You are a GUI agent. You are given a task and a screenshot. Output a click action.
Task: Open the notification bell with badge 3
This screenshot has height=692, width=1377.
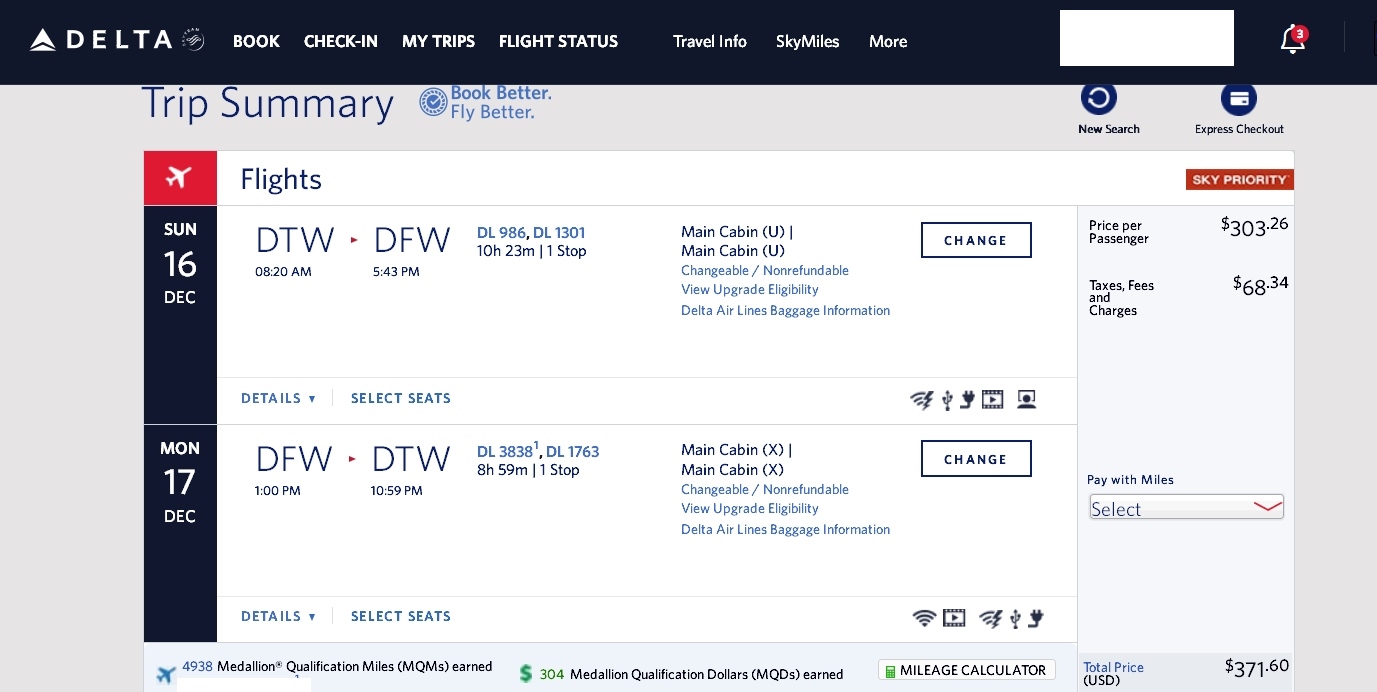pos(1291,40)
